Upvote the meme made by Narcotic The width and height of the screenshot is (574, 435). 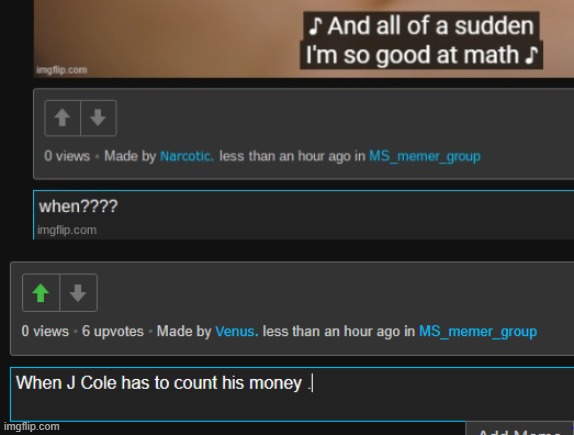point(62,118)
